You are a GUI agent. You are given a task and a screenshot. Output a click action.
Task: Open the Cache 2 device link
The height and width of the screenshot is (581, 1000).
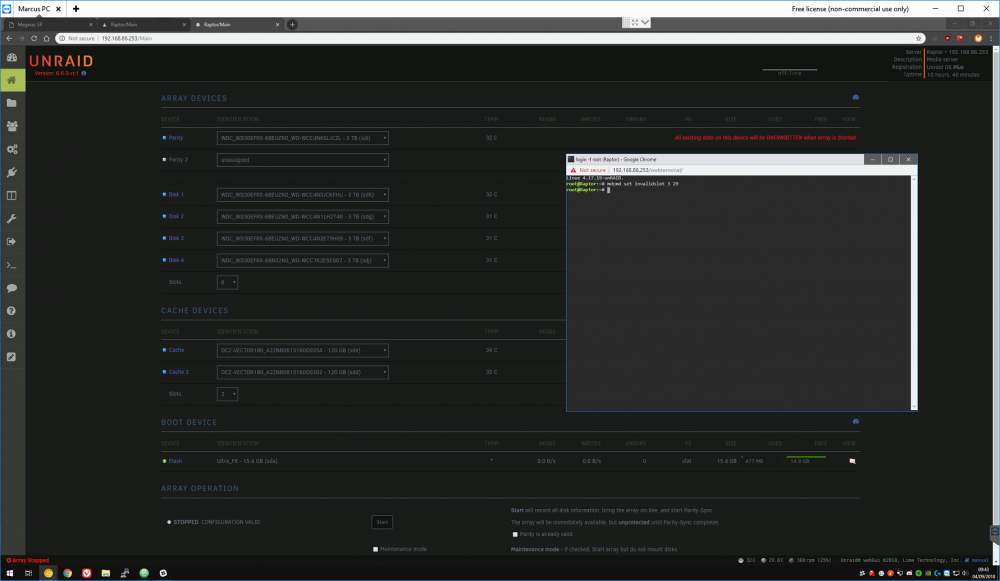[179, 372]
